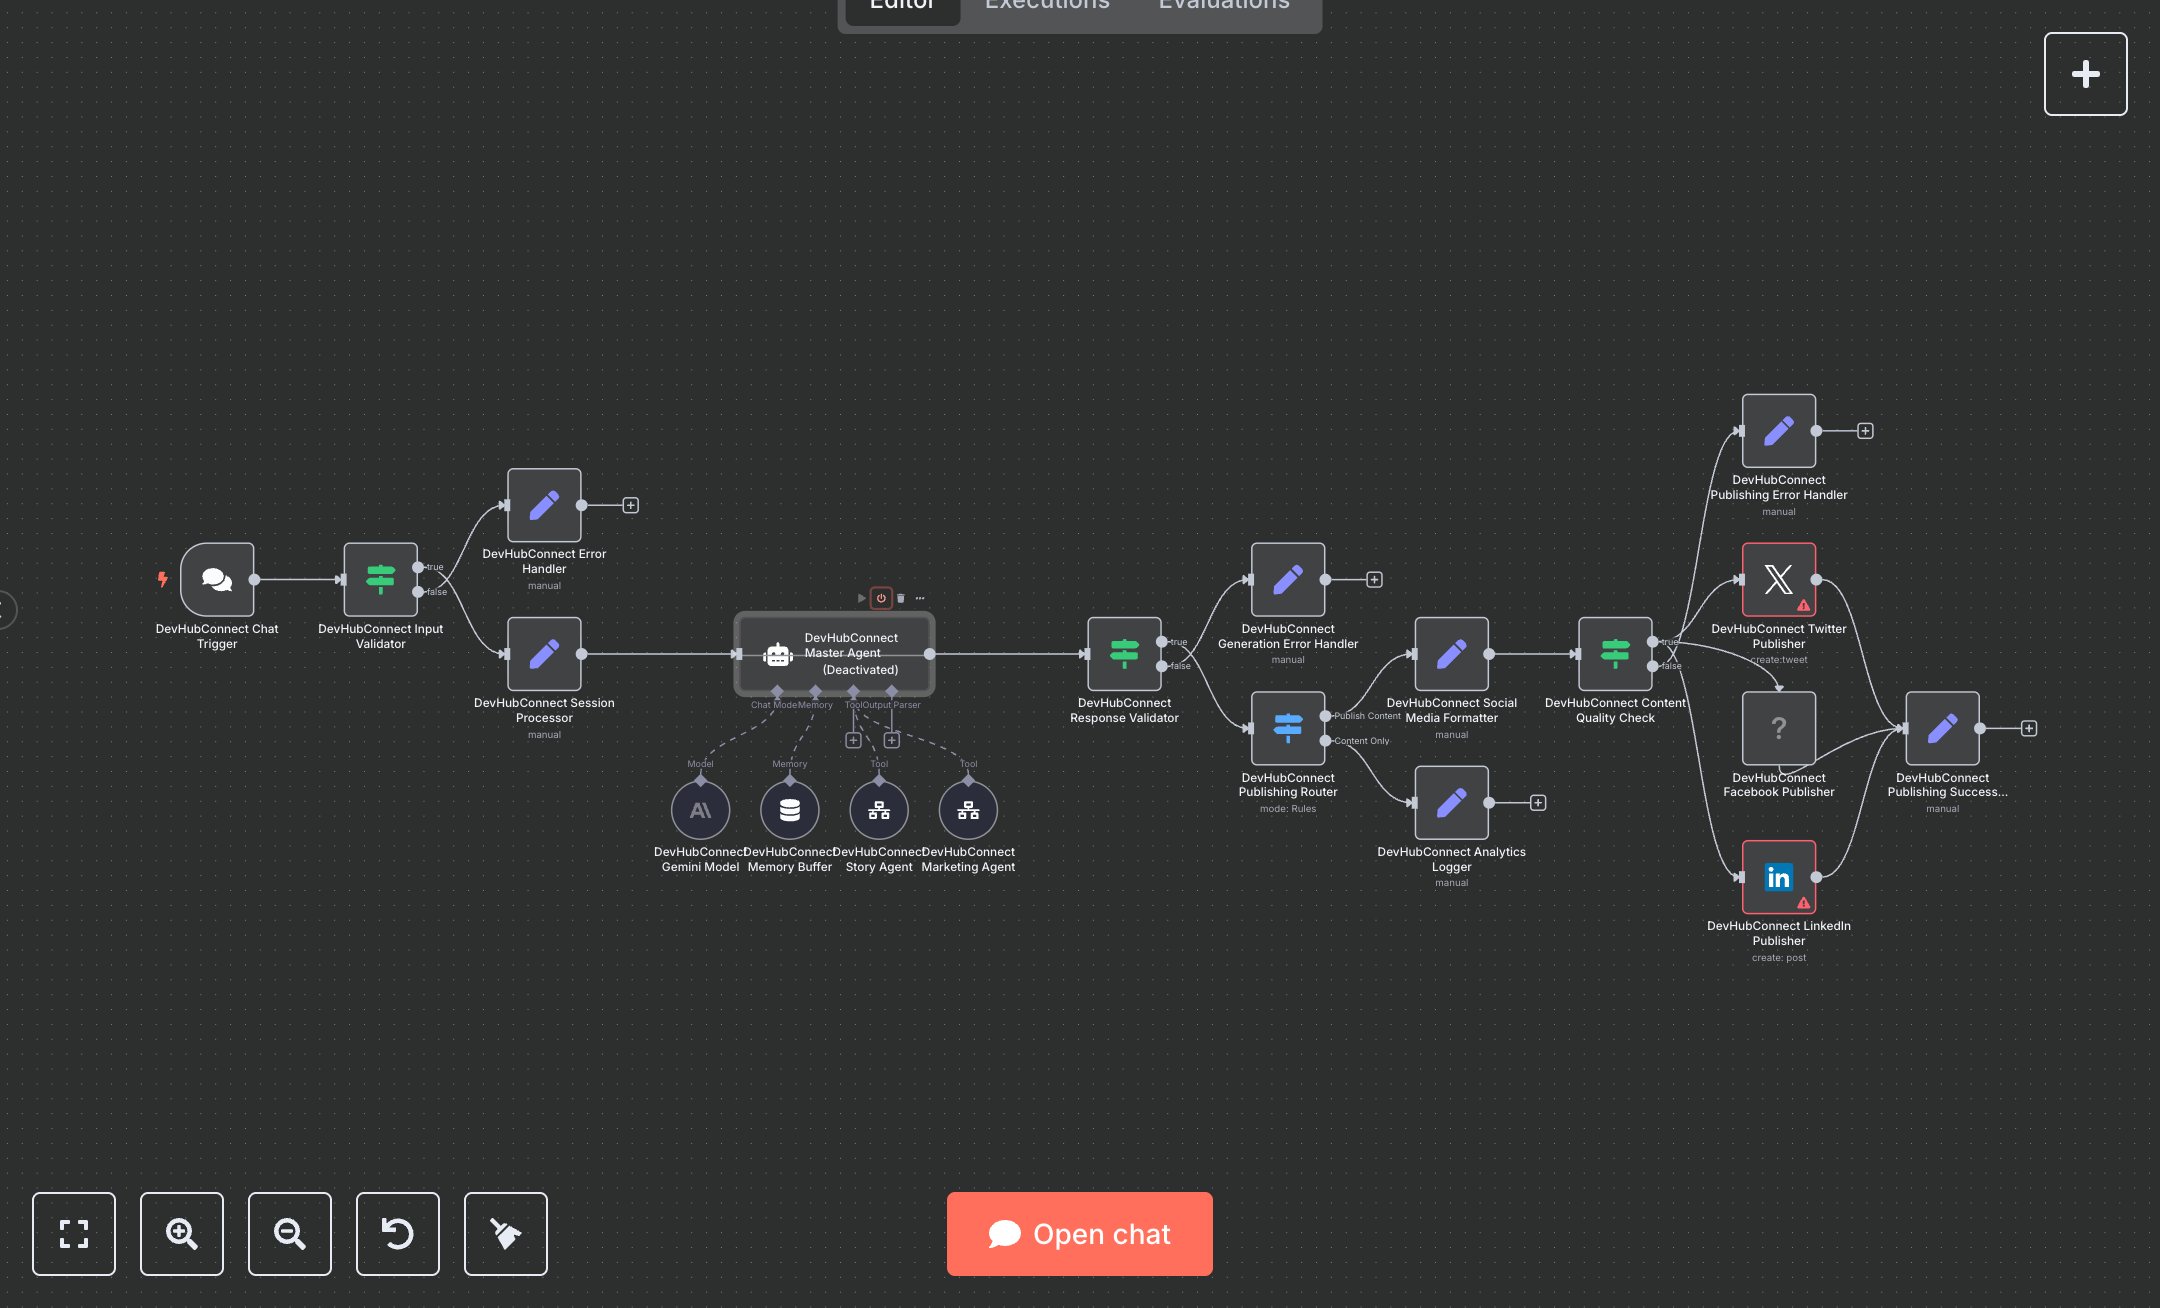This screenshot has height=1308, width=2160.
Task: Toggle the Master Agent deactivate power button
Action: 881,598
